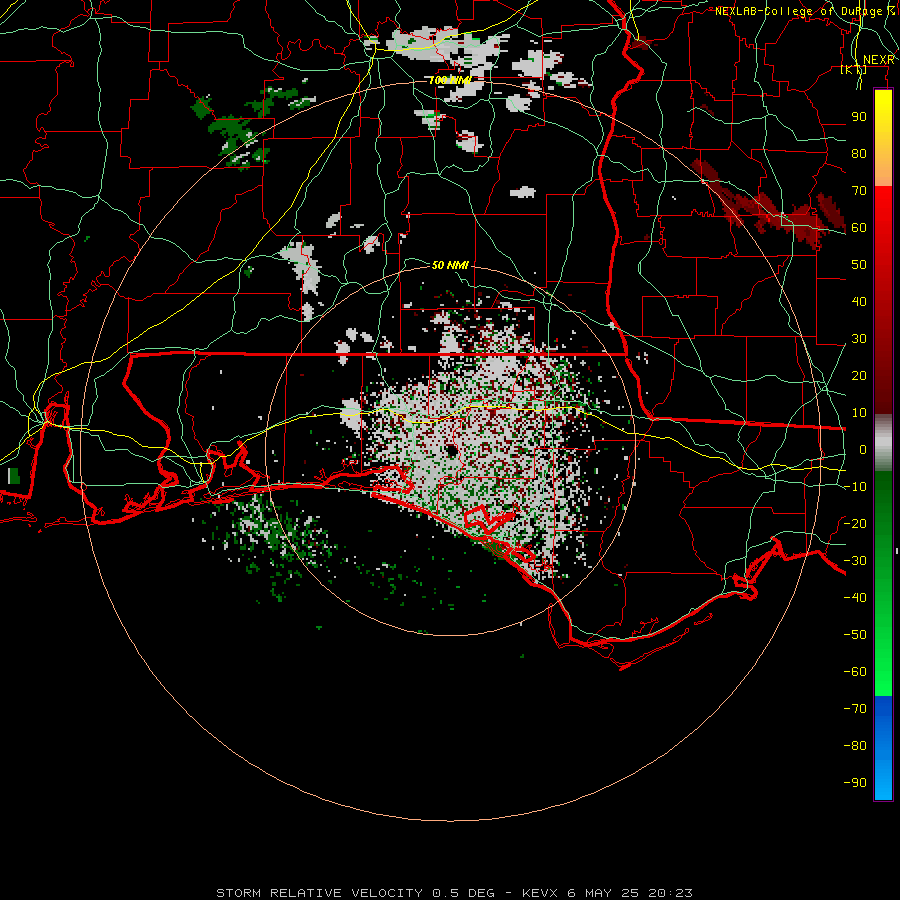Click the gray zero-velocity segment of the color bar
This screenshot has height=900, width=900.
(x=883, y=443)
